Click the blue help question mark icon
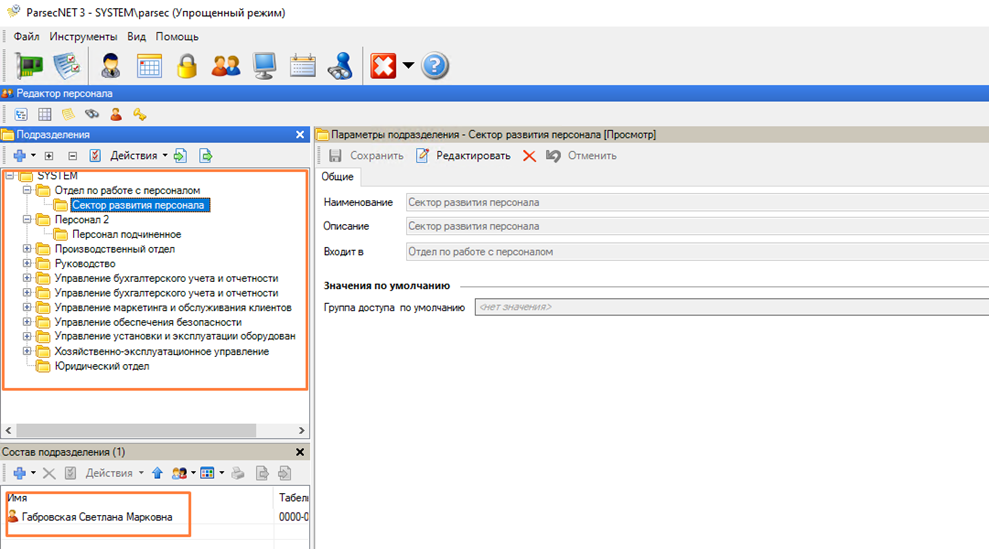989x549 pixels. (435, 66)
